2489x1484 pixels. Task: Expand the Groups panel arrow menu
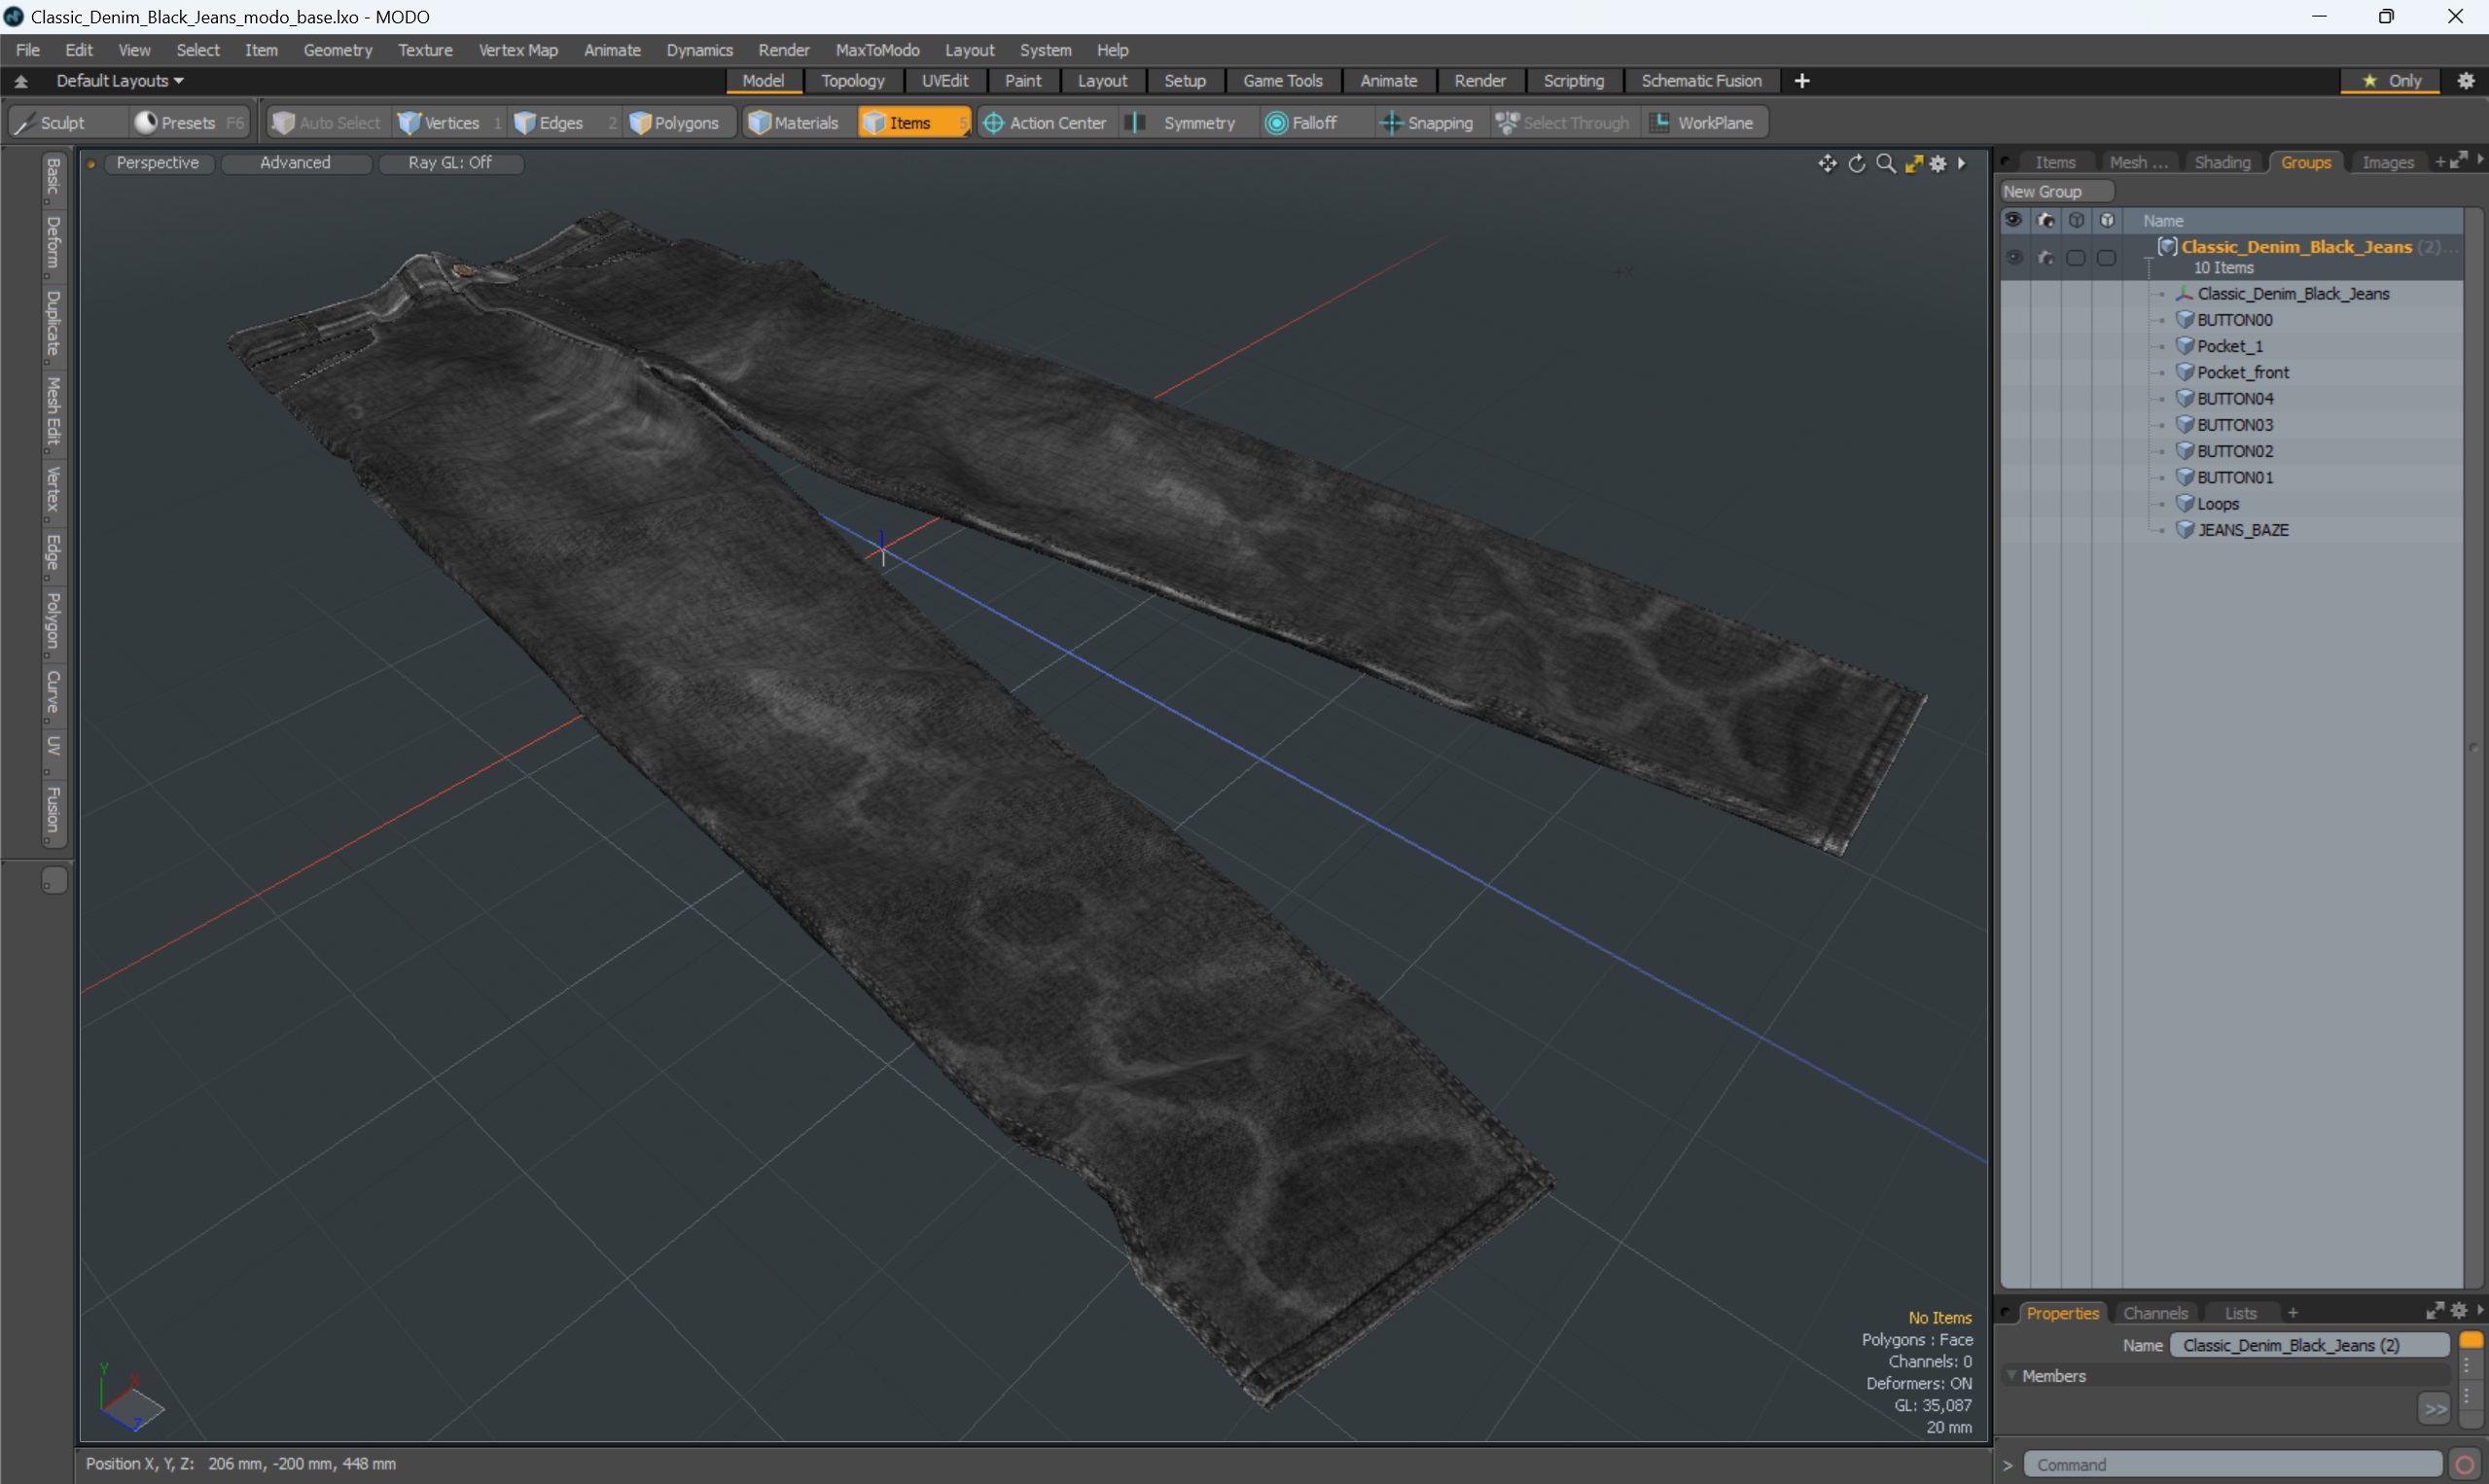2481,160
